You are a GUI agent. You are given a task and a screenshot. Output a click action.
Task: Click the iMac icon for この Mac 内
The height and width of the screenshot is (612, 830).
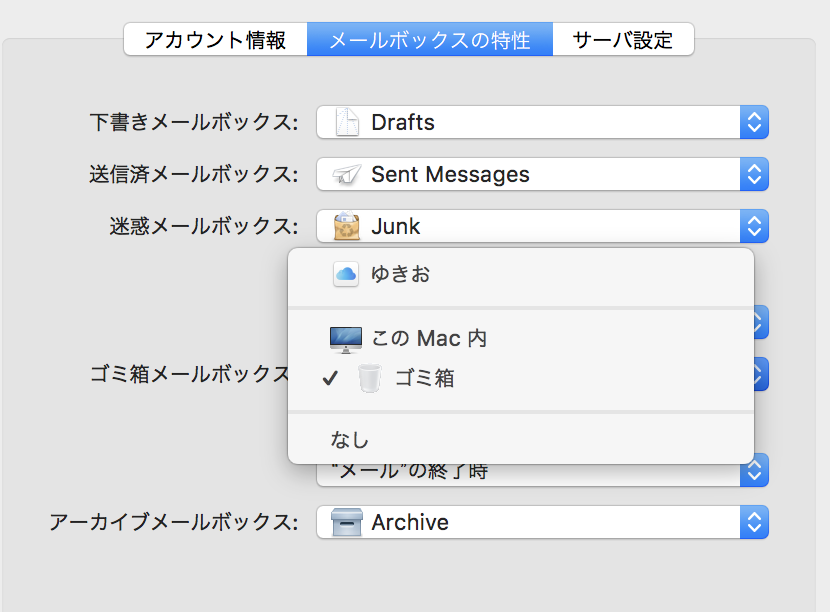point(345,339)
